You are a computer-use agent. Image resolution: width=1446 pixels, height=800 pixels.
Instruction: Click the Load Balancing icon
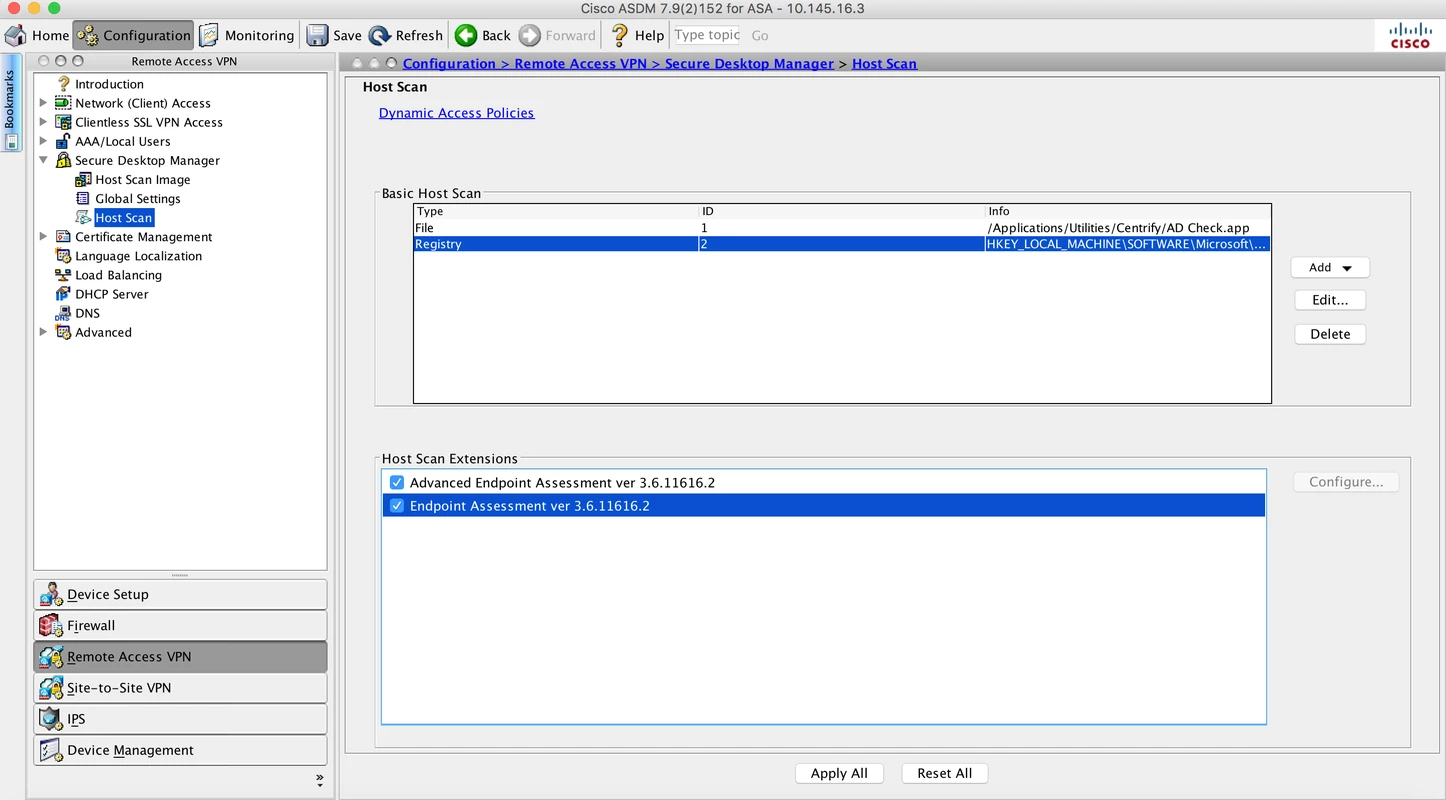point(63,275)
